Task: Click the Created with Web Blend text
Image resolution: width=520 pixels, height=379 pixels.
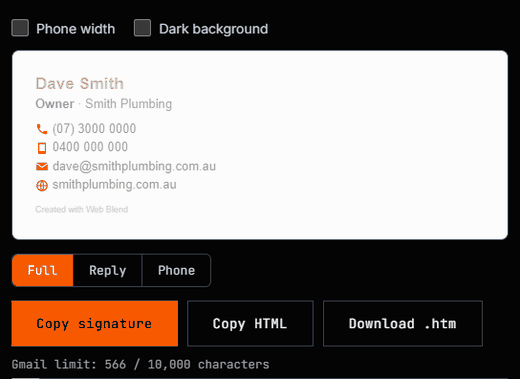Action: pyautogui.click(x=82, y=209)
